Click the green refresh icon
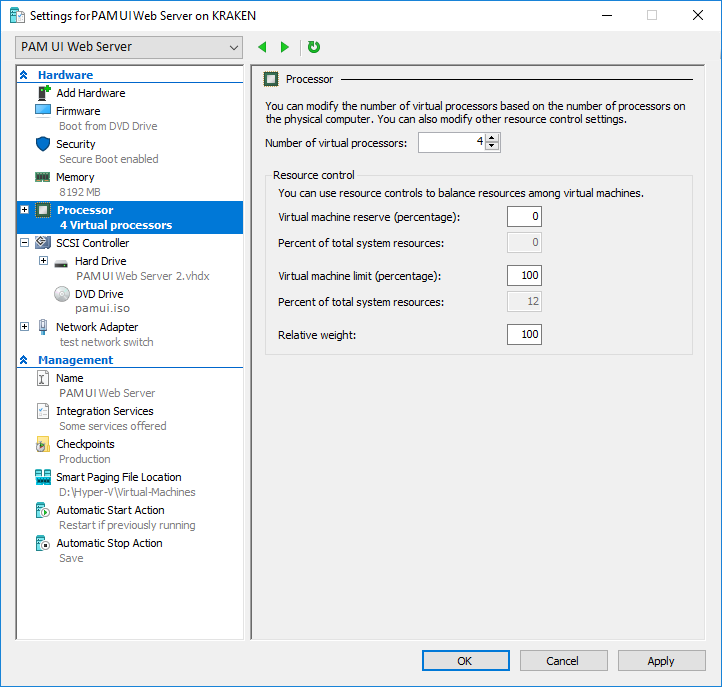The image size is (722, 687). point(314,47)
